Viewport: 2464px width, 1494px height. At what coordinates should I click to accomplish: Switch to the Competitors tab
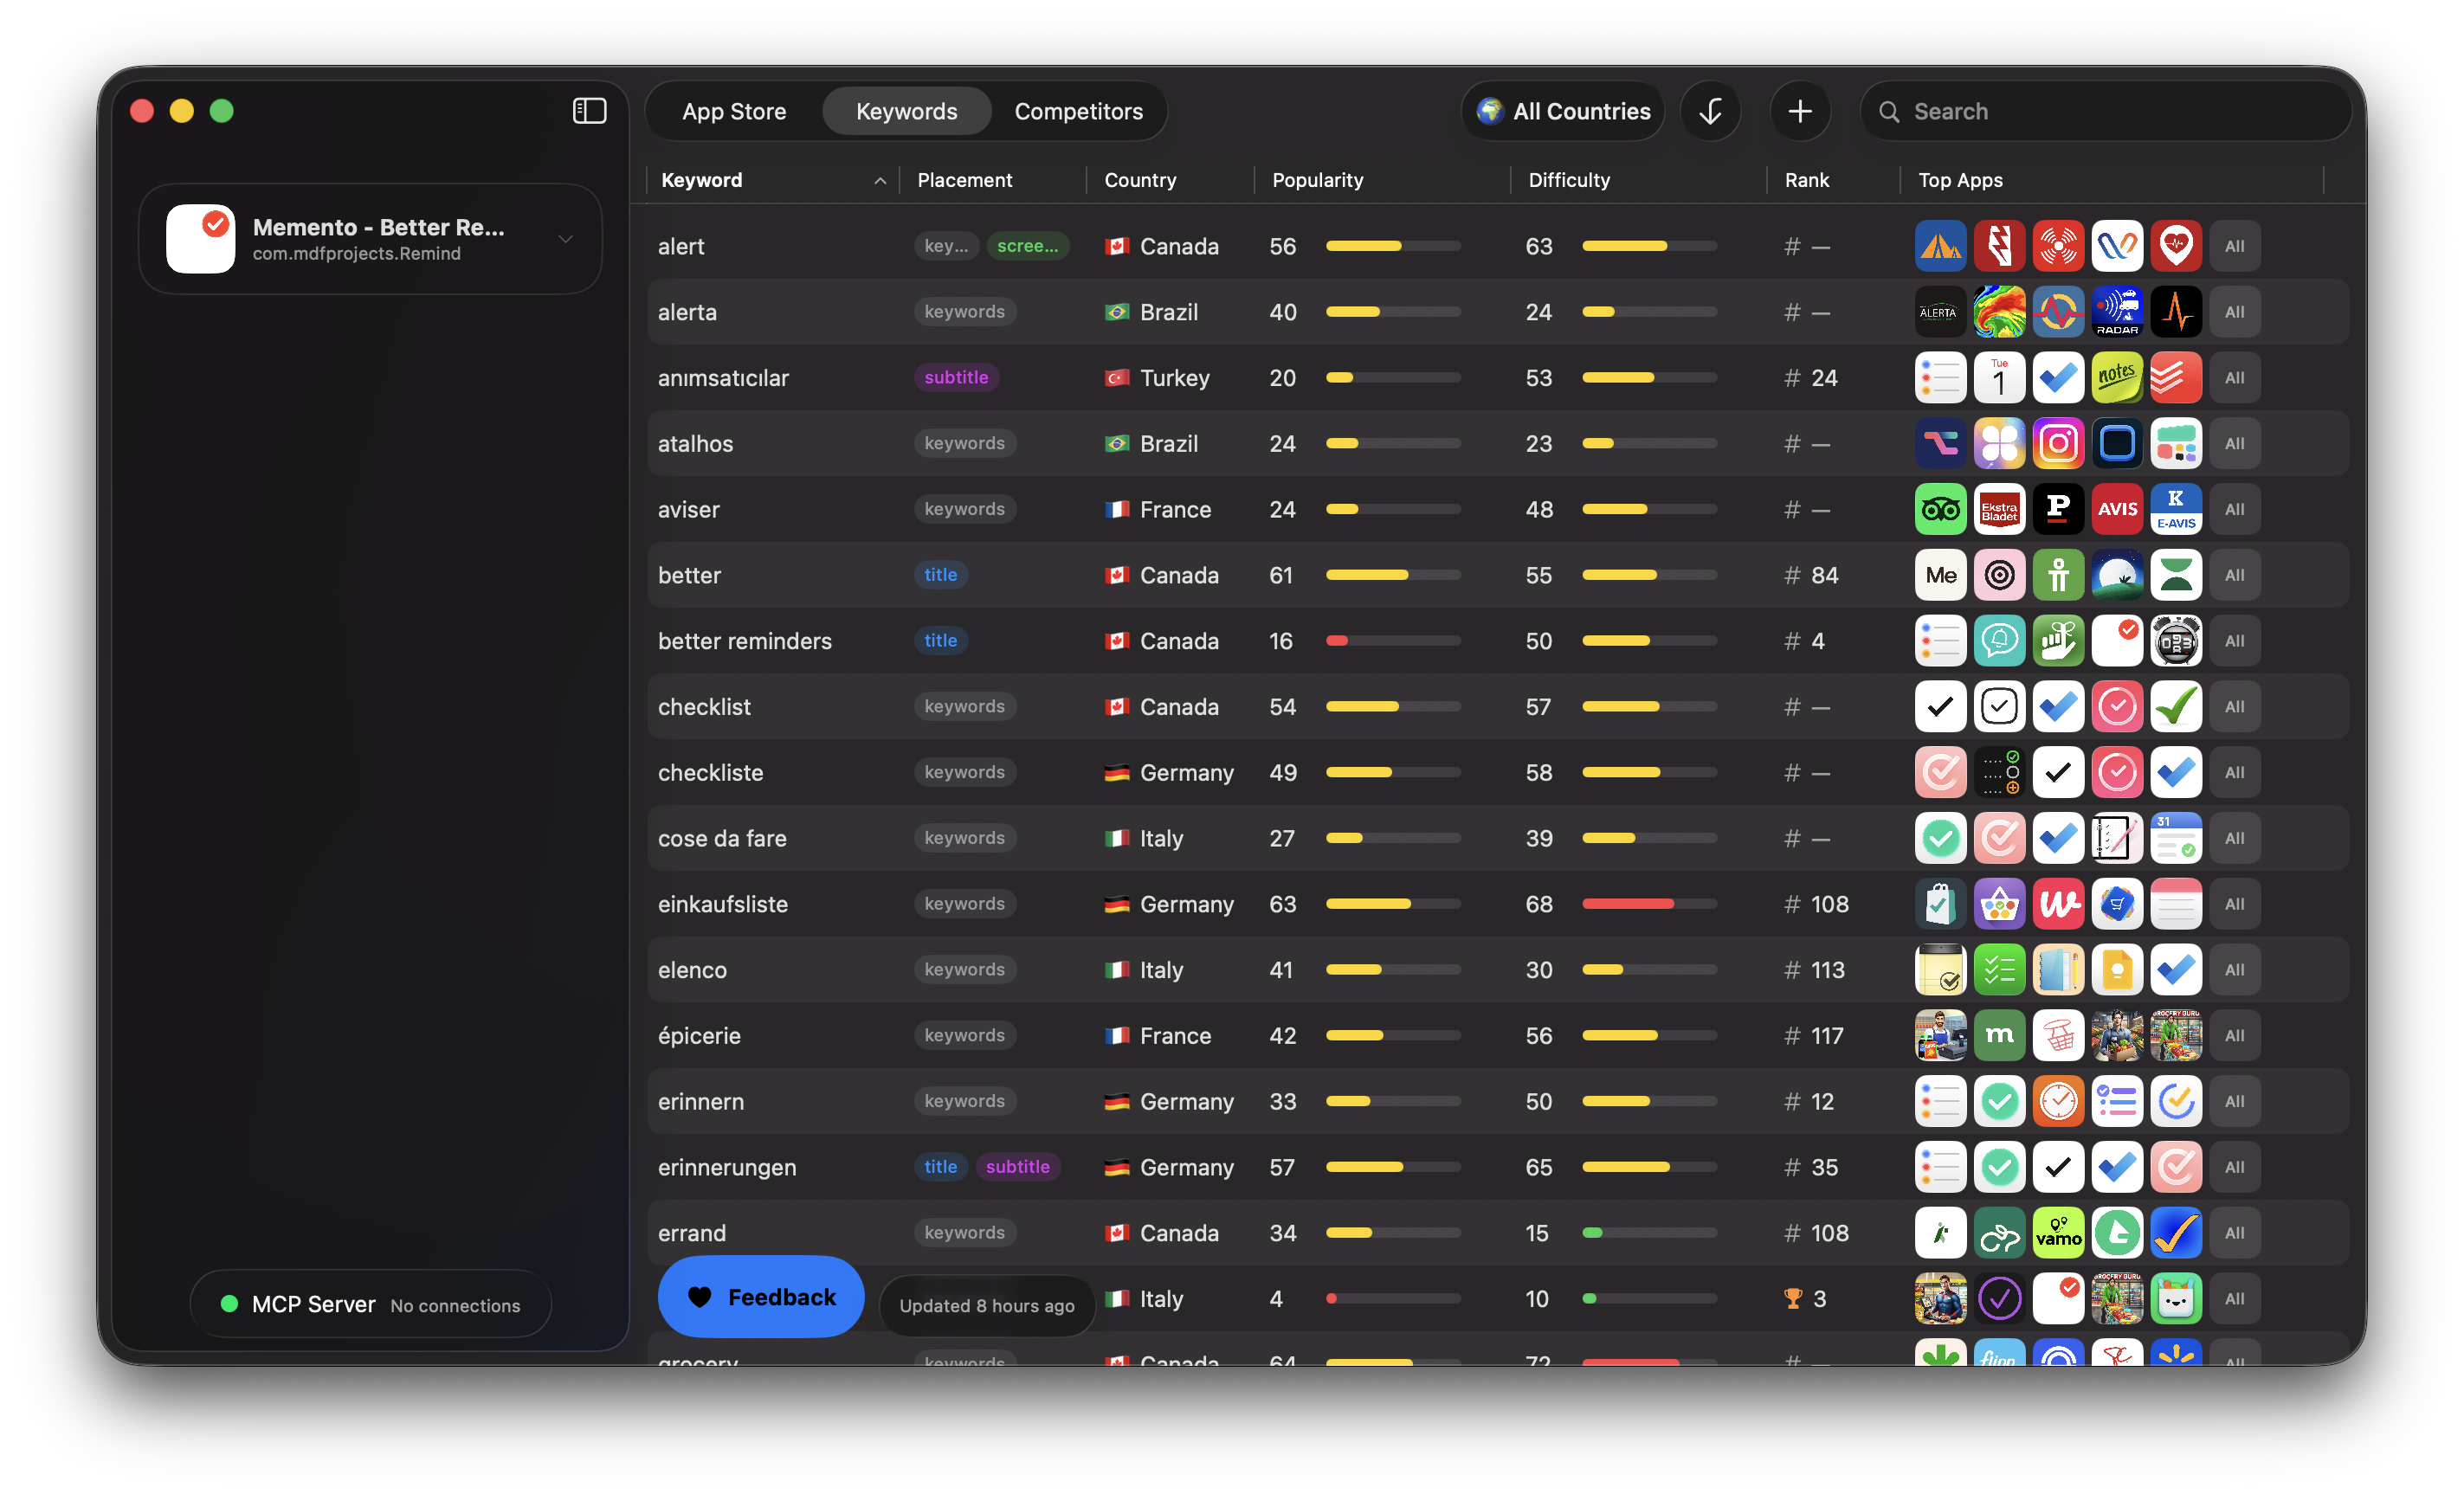(x=1078, y=111)
